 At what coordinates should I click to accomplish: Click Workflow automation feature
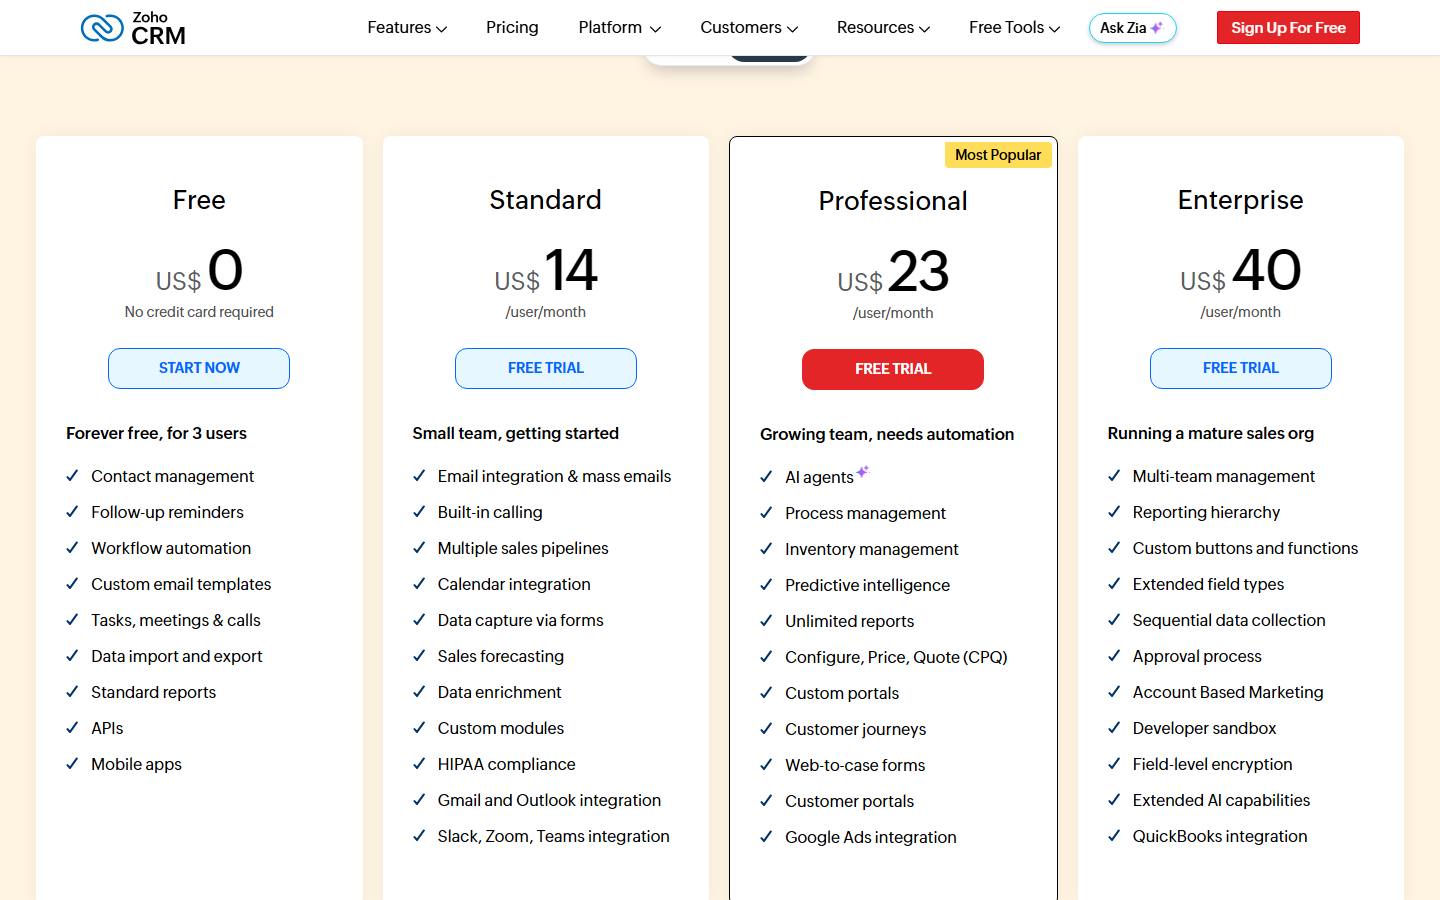(171, 548)
